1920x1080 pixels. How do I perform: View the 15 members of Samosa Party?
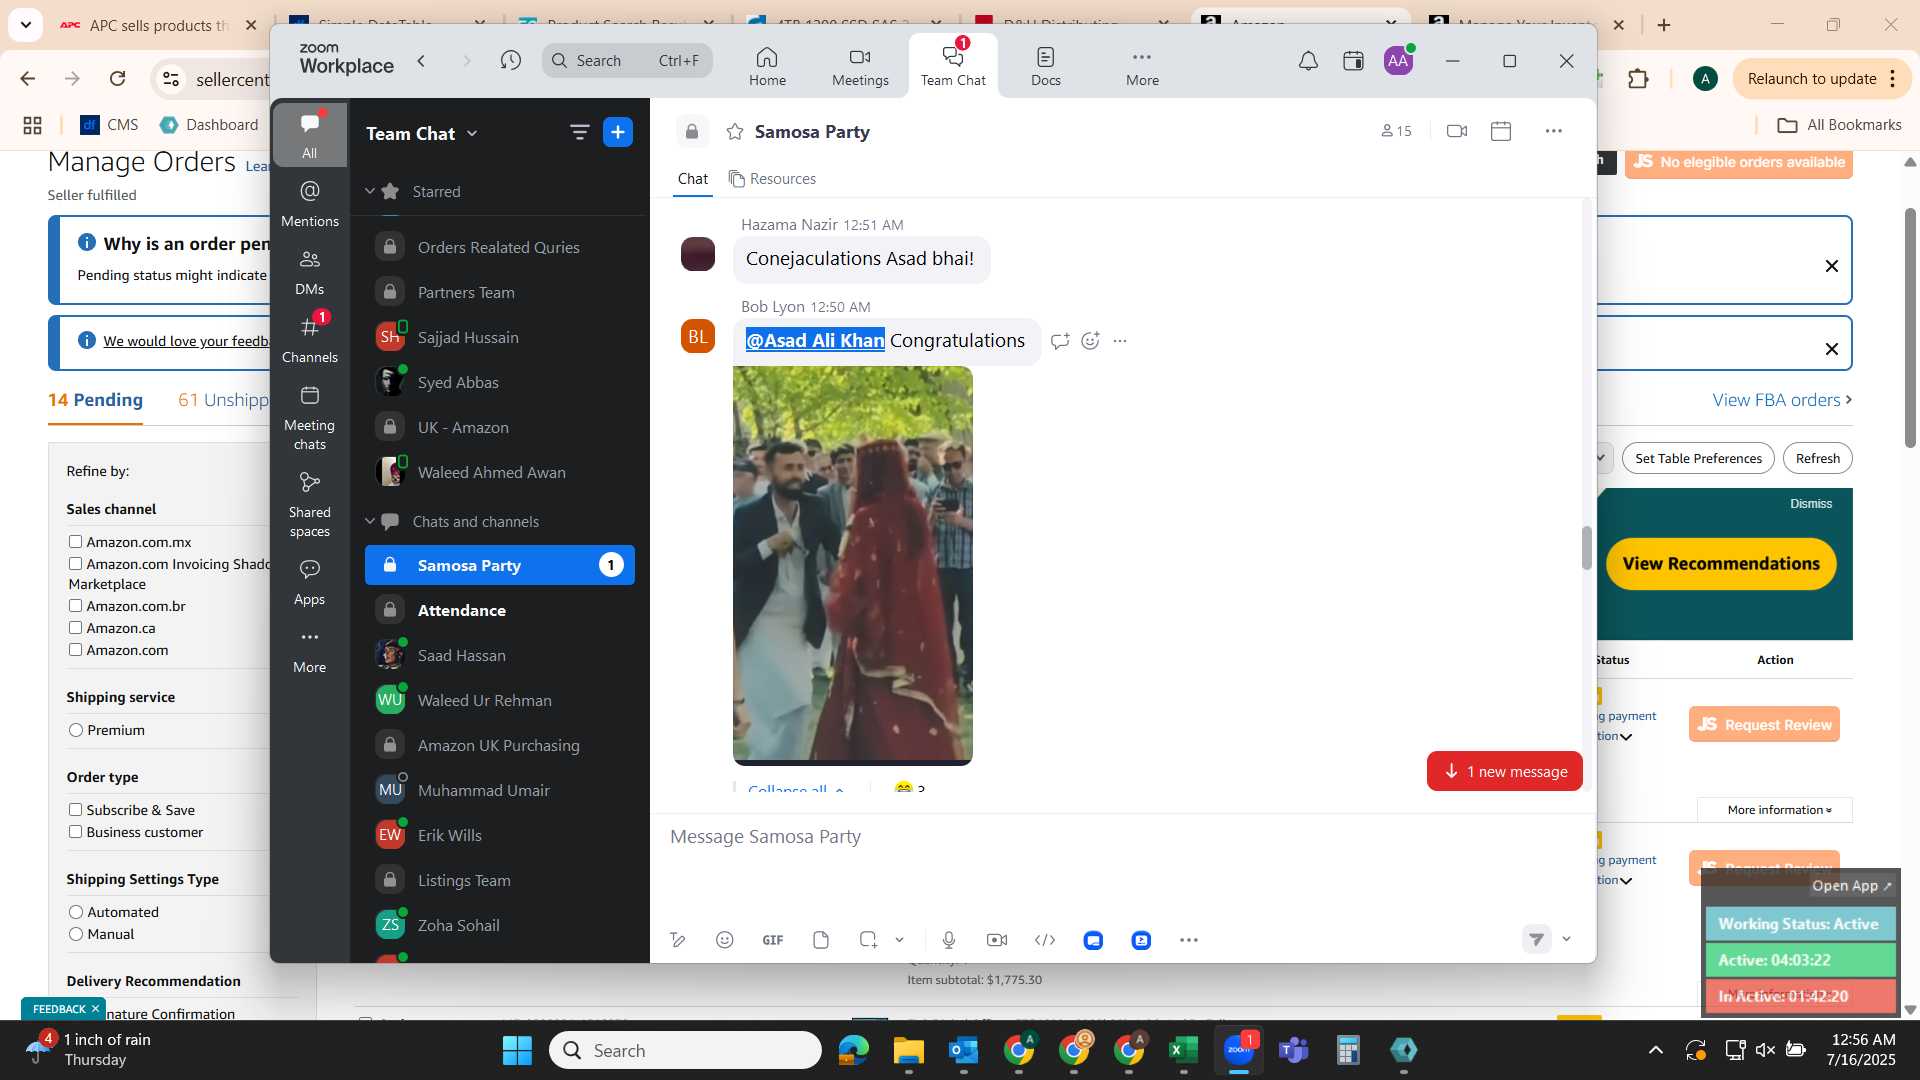click(1396, 131)
